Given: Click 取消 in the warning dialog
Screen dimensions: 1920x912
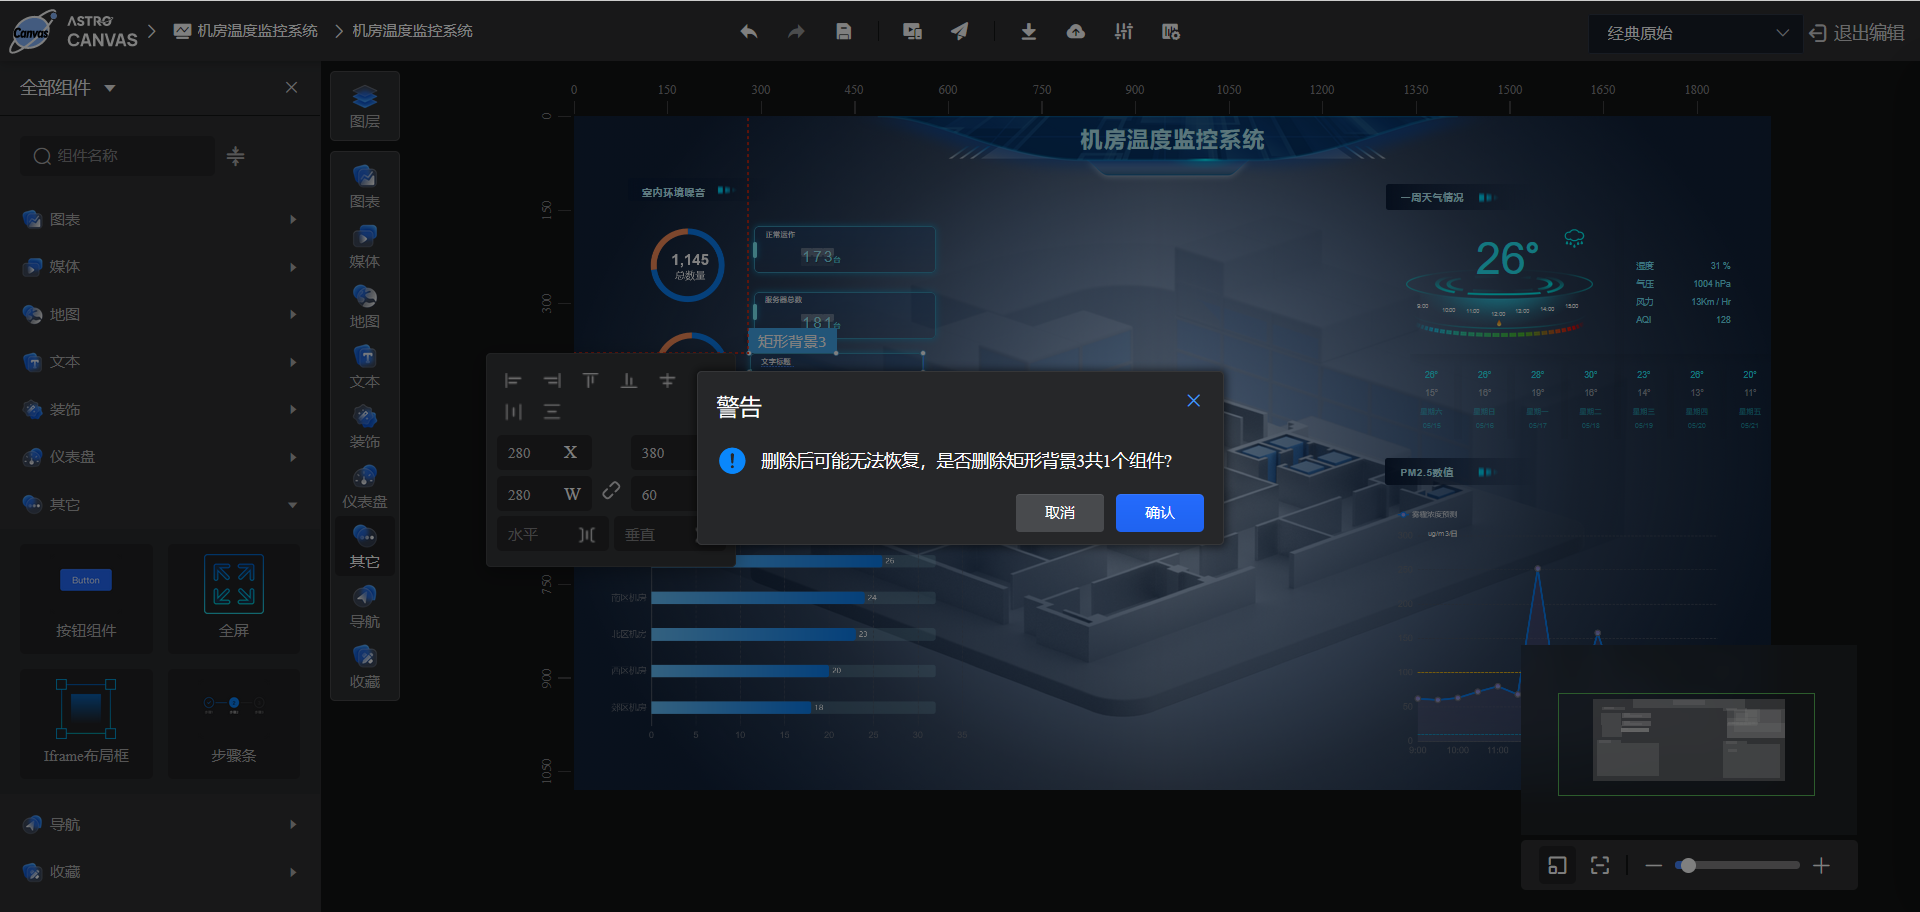Looking at the screenshot, I should tap(1060, 513).
